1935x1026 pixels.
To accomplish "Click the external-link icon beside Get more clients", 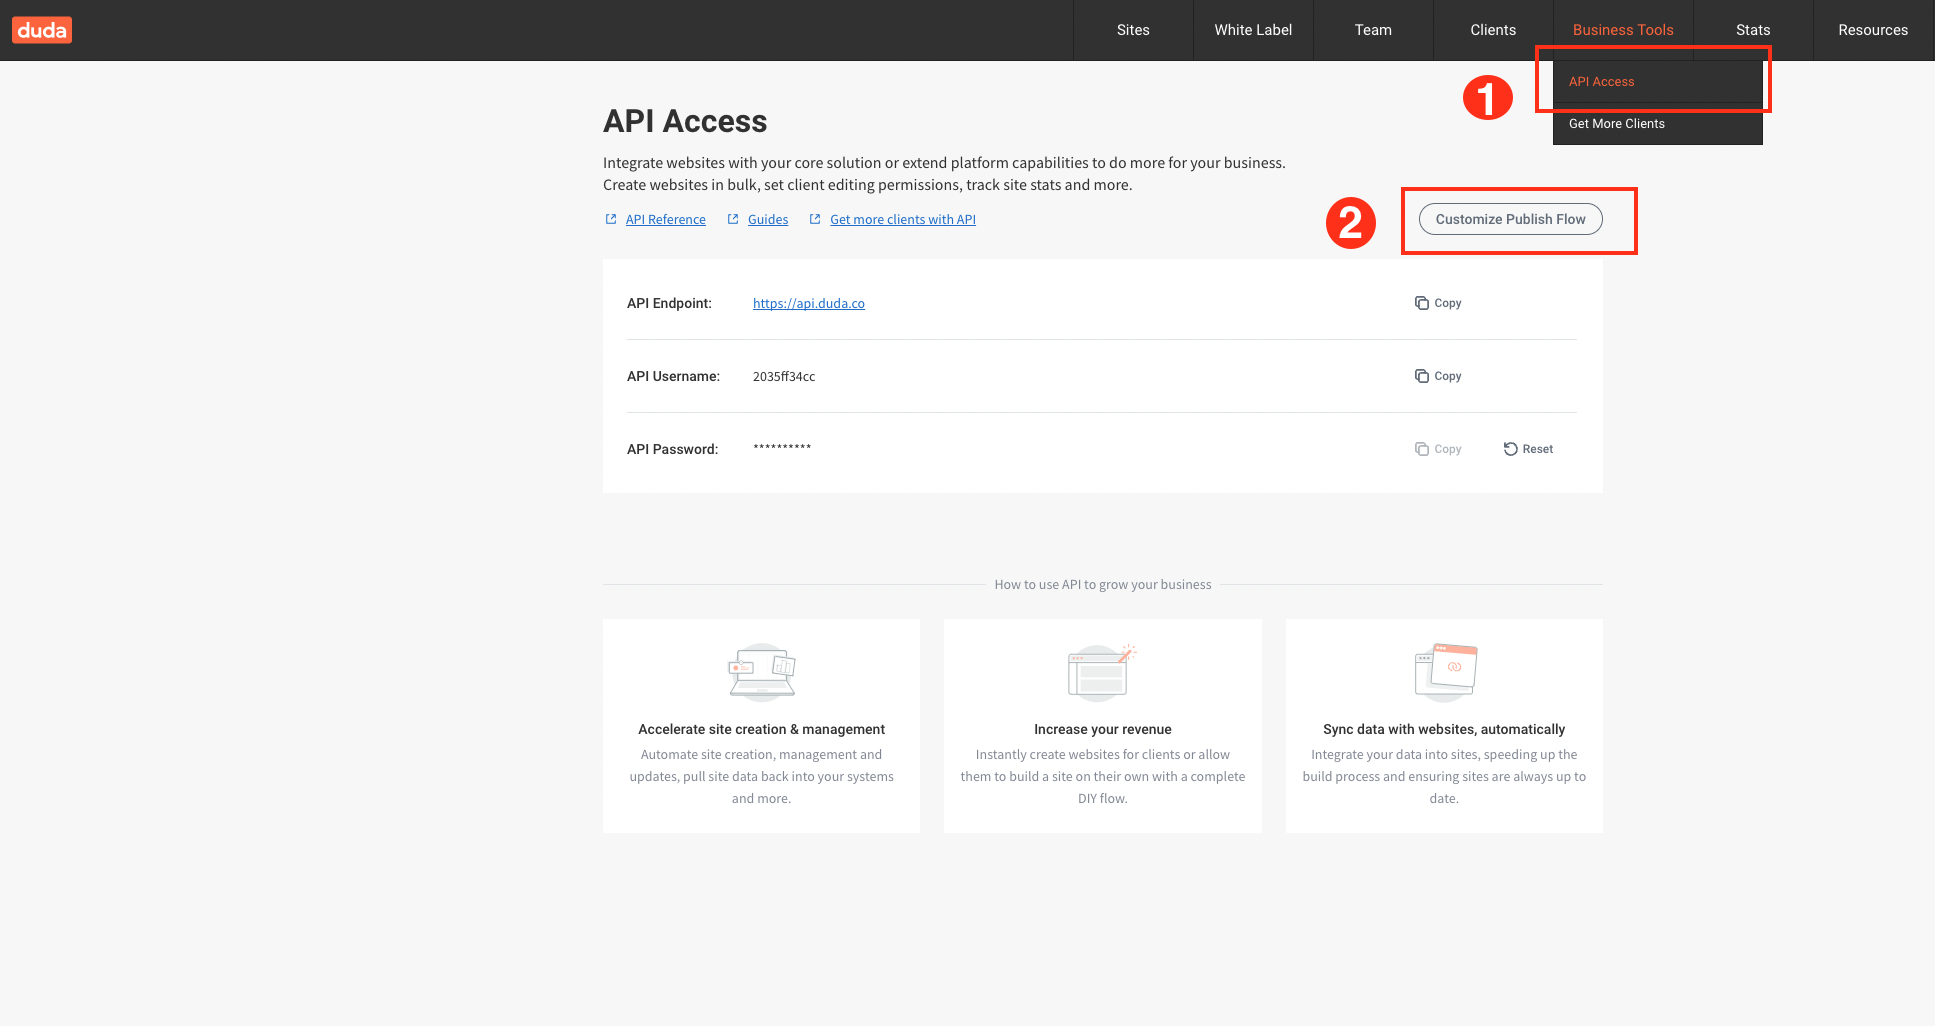I will point(815,219).
